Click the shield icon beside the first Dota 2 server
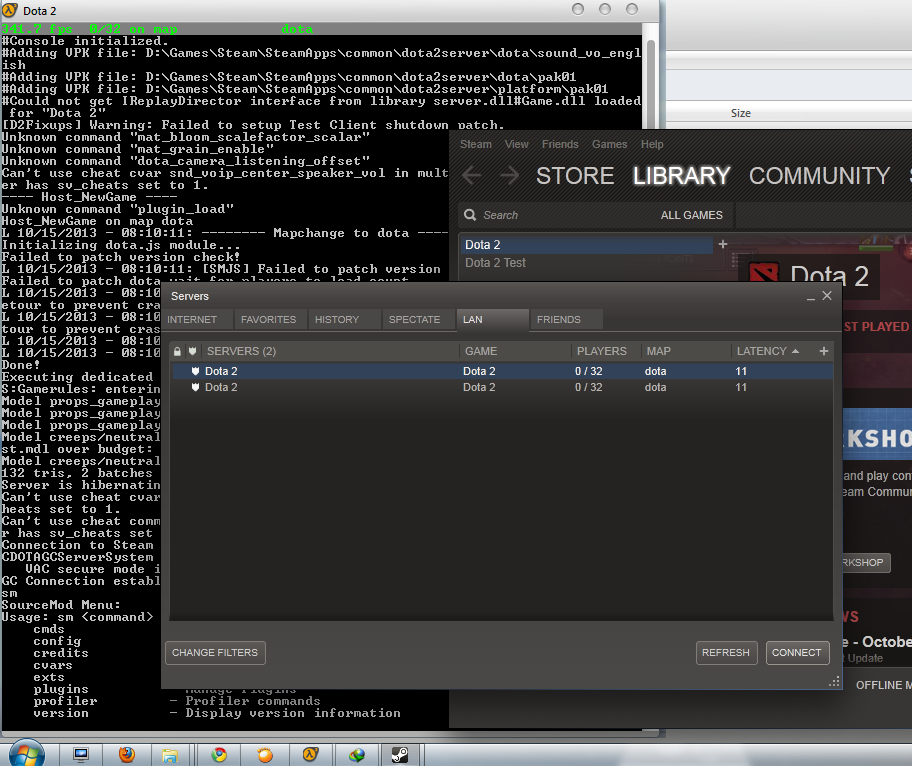 194,371
